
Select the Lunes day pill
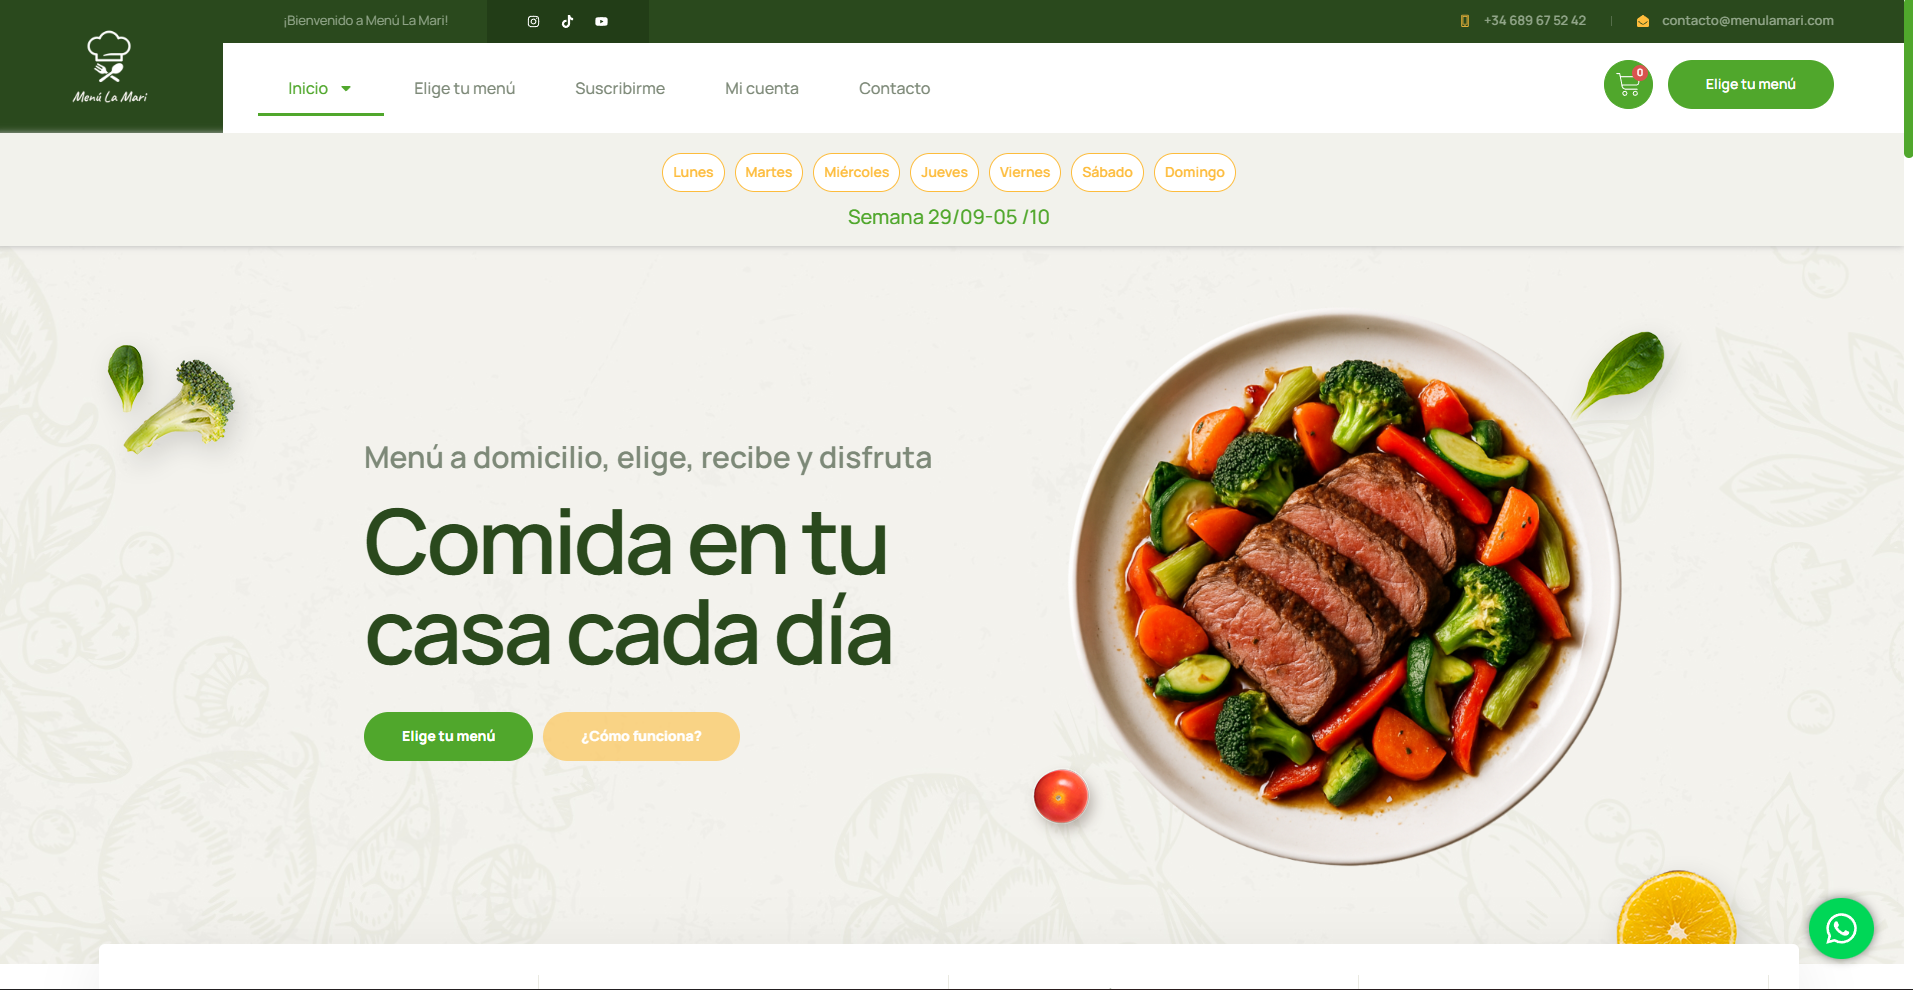693,172
